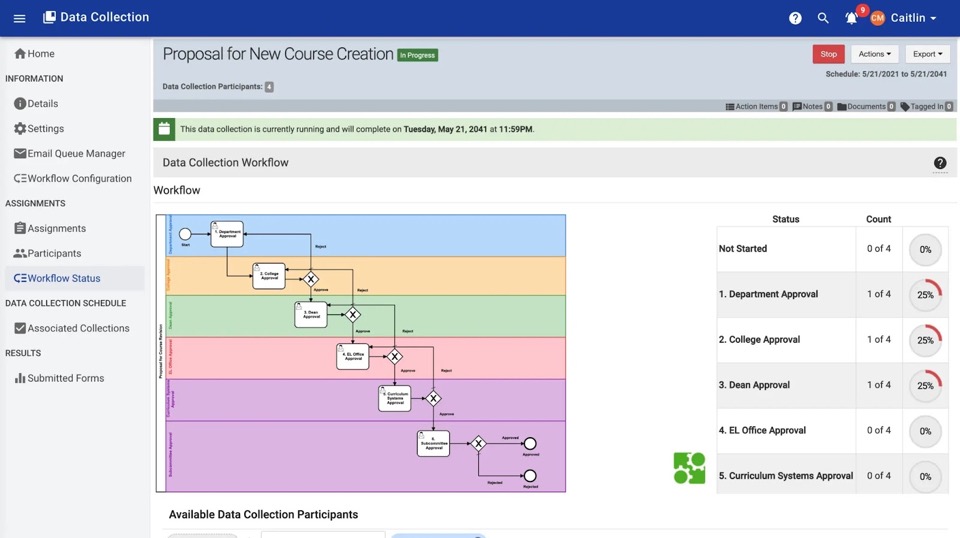The height and width of the screenshot is (538, 960).
Task: Click the Approved end event circle
Action: pyautogui.click(x=530, y=444)
